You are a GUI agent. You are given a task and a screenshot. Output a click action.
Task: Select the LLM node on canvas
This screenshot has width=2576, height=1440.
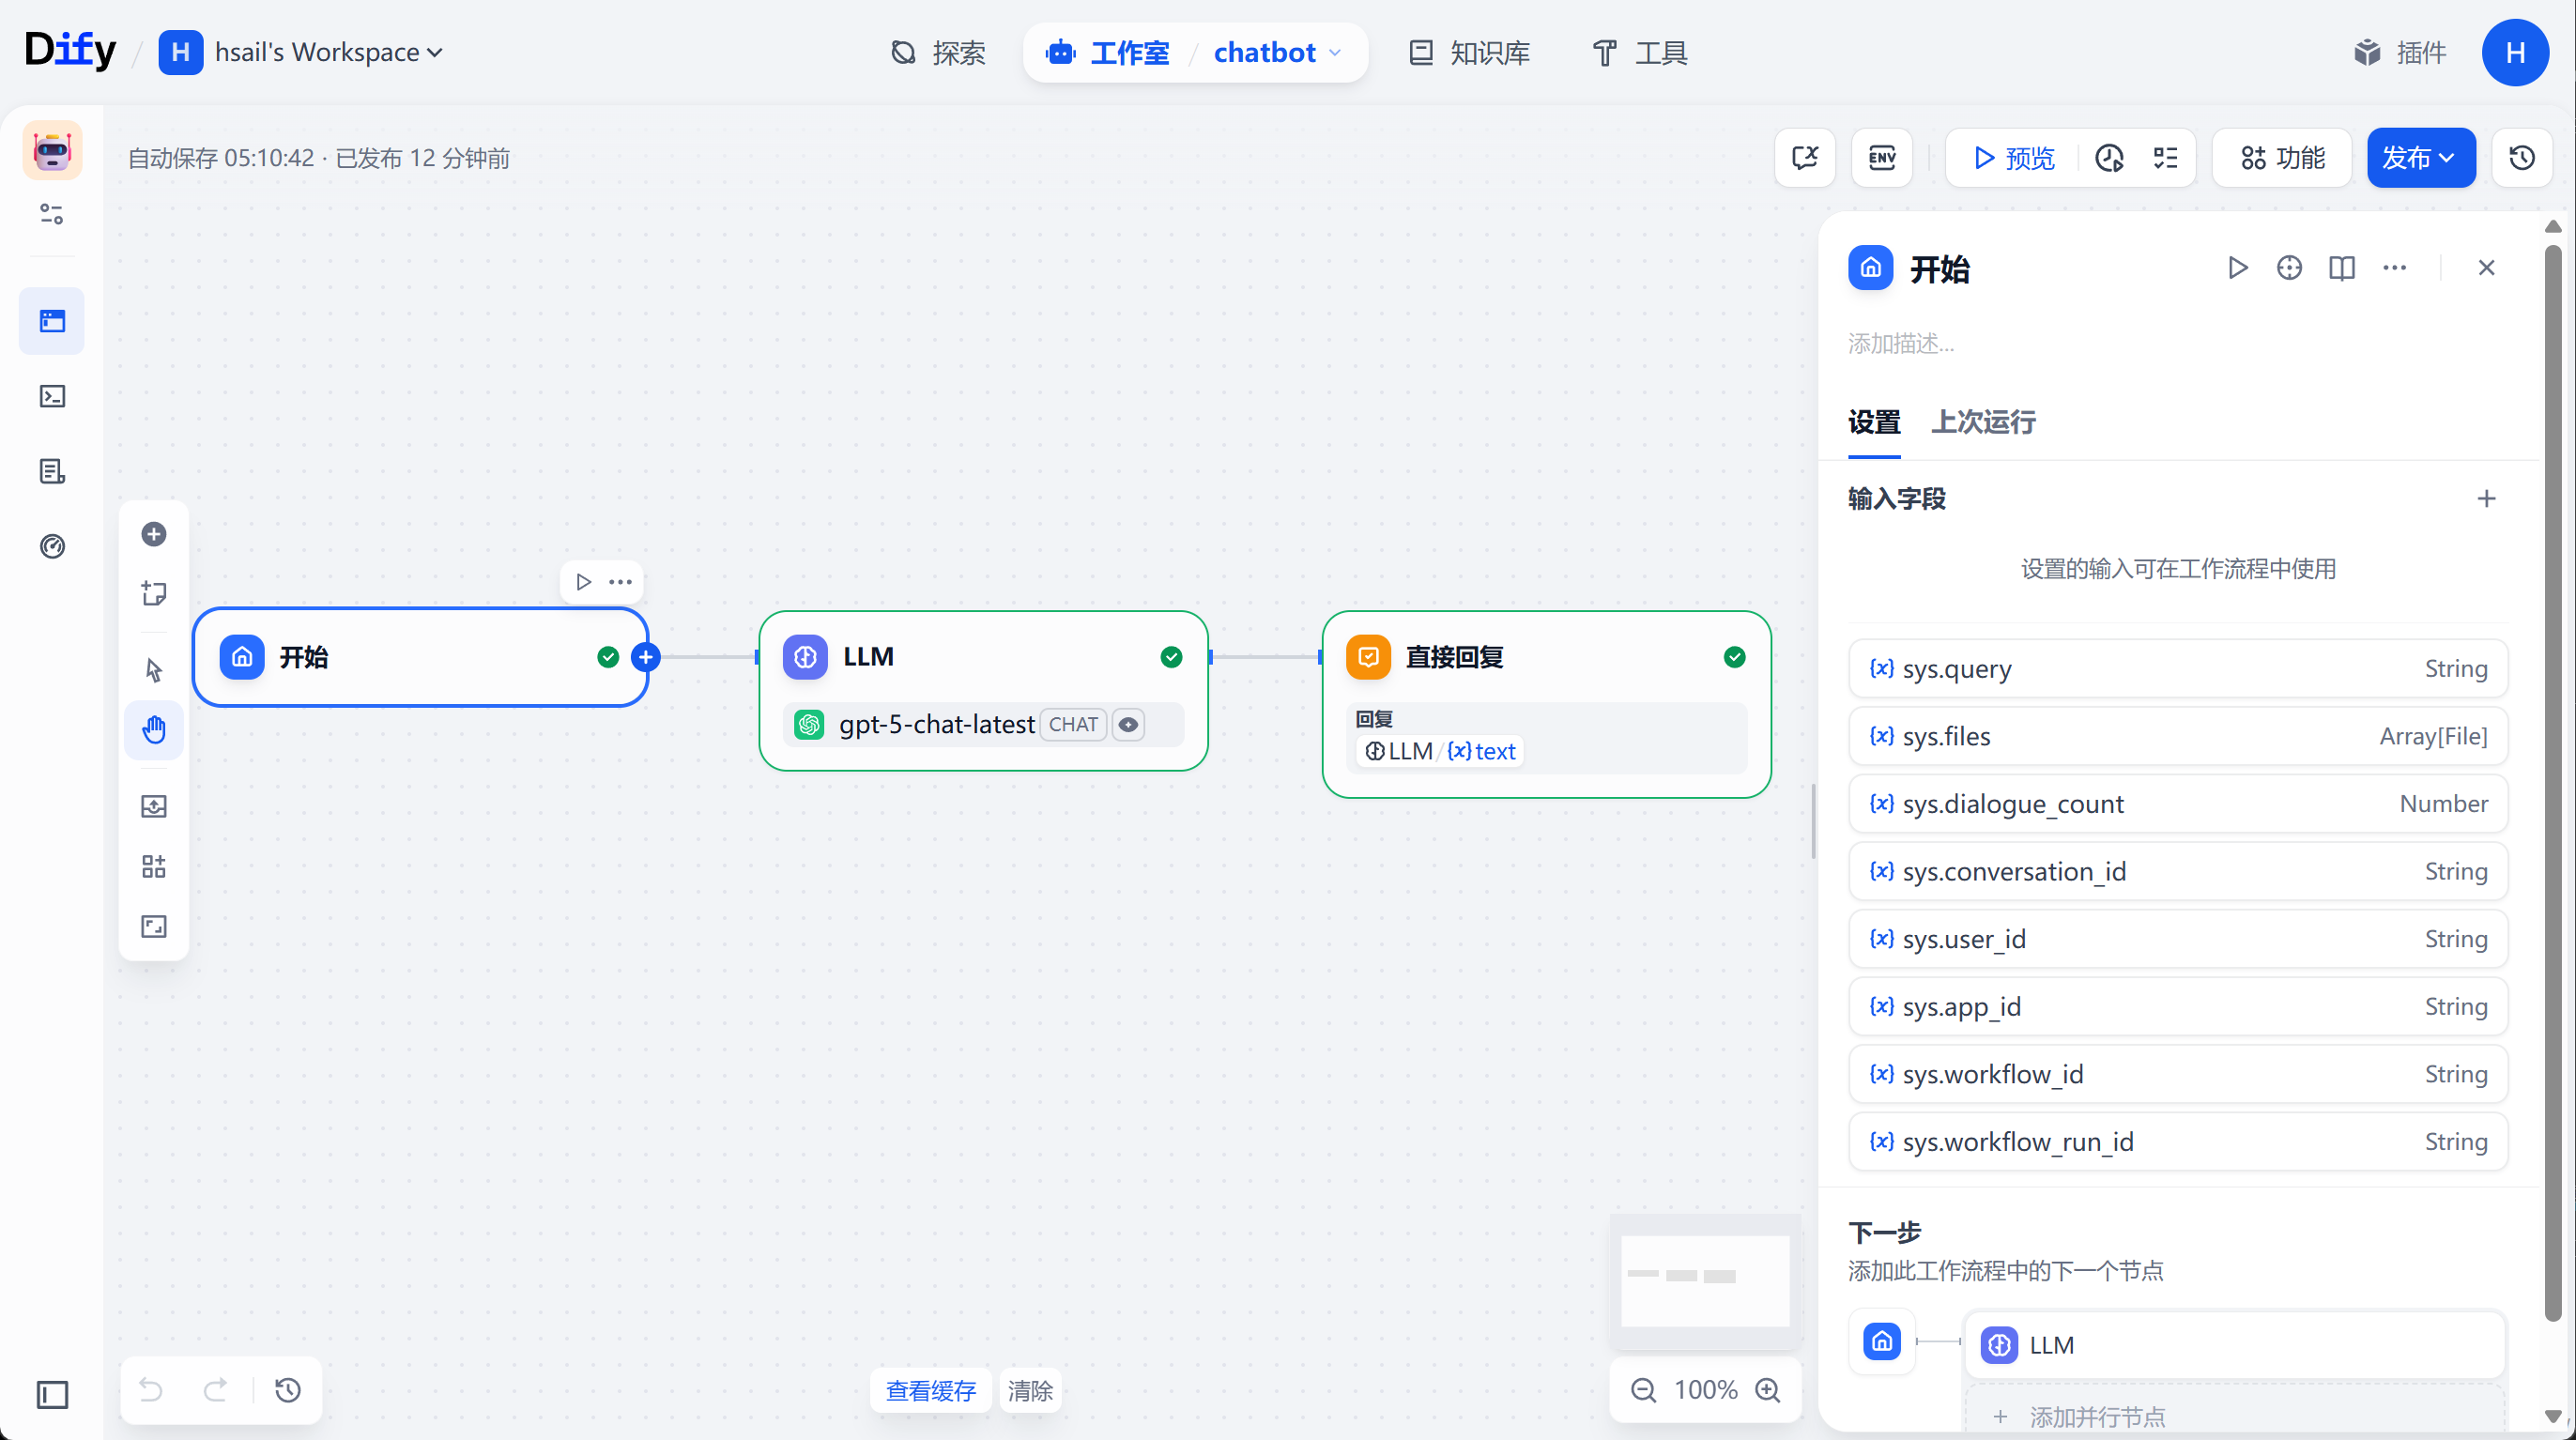click(984, 691)
